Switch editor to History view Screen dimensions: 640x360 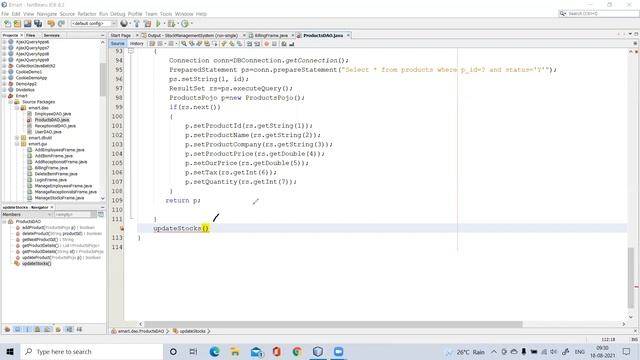point(136,44)
